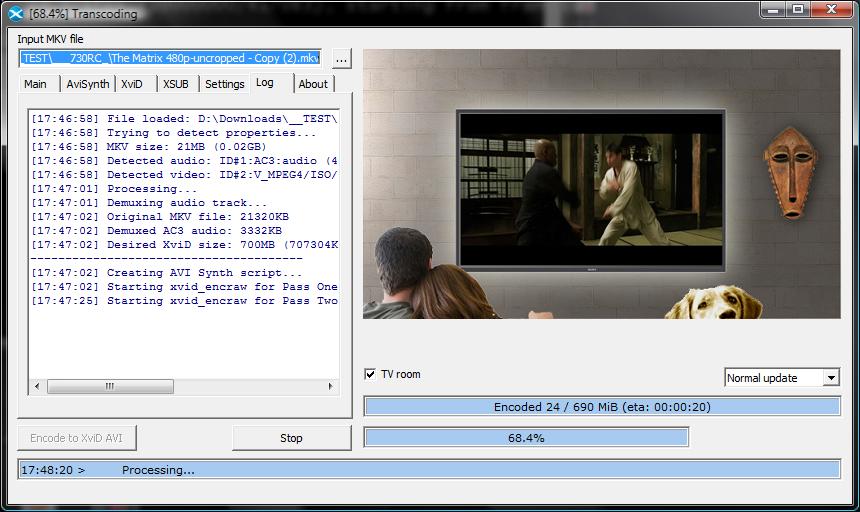Click the log scroll left arrow
The image size is (860, 512).
[37, 386]
